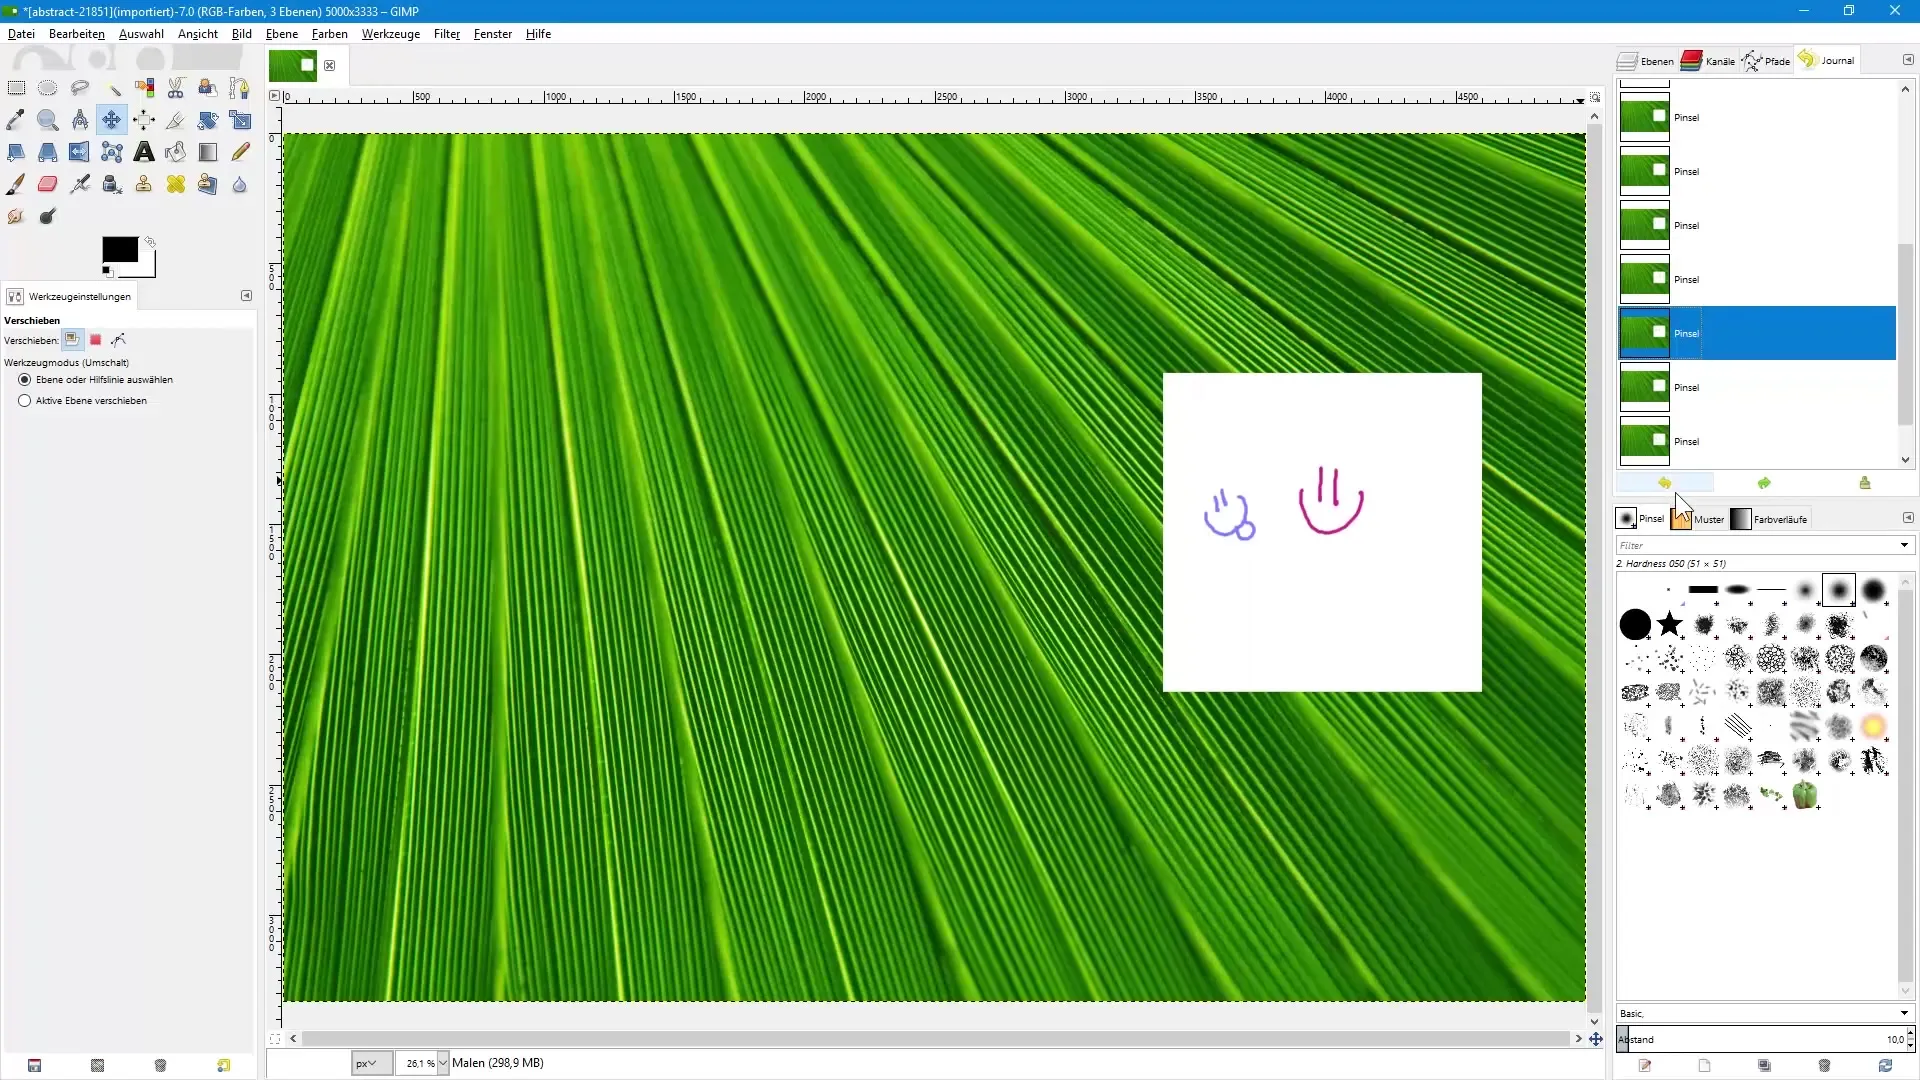Click the redo arrow in Journal panel
1920x1080 pixels.
point(1765,483)
